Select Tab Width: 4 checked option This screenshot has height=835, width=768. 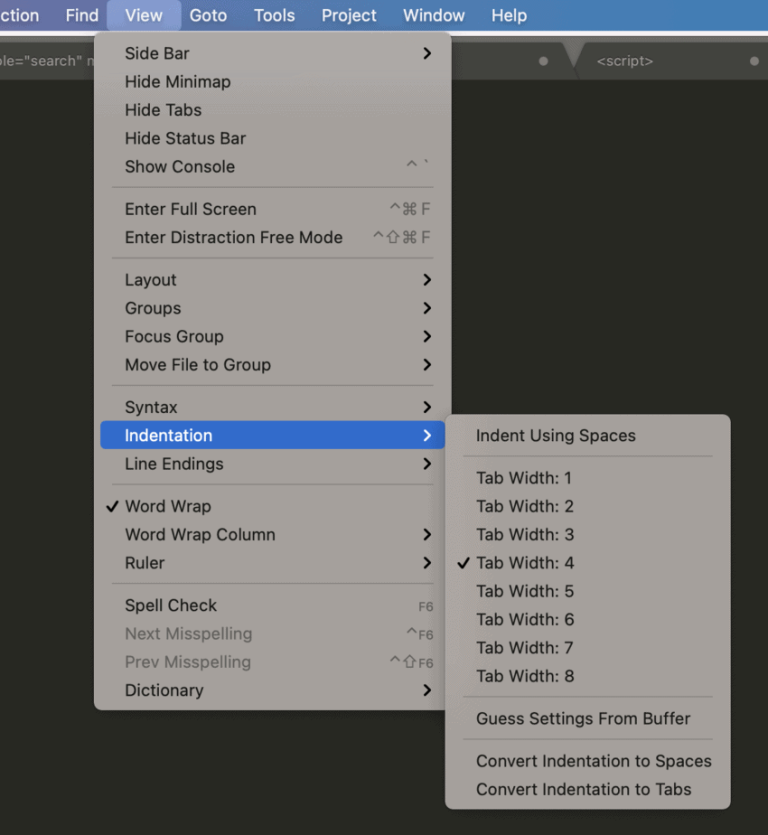click(525, 563)
